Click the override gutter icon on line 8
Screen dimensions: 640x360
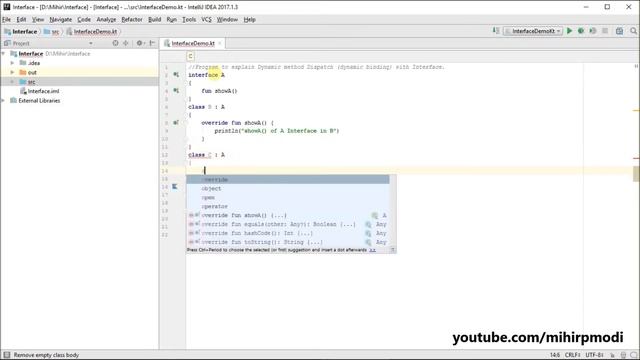[x=176, y=122]
